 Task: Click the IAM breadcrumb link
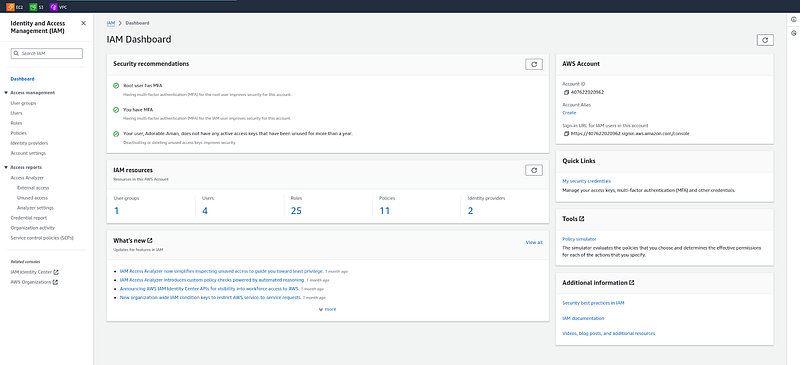tap(110, 23)
